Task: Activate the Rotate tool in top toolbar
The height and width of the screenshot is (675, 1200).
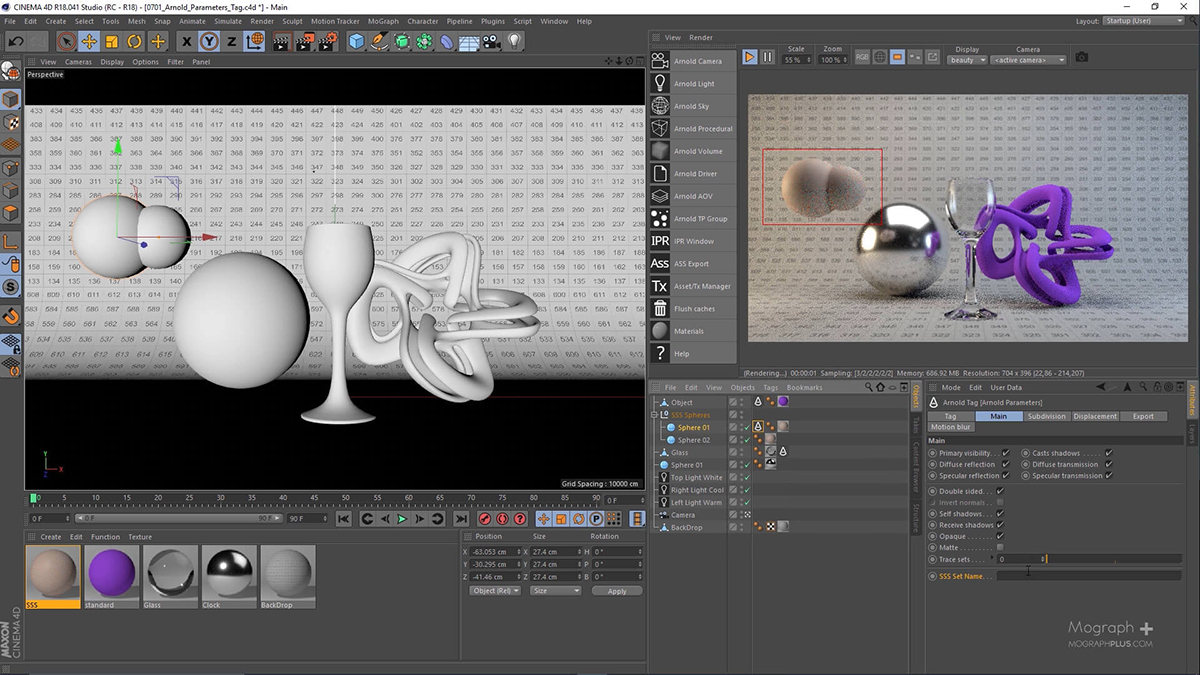Action: [x=134, y=41]
